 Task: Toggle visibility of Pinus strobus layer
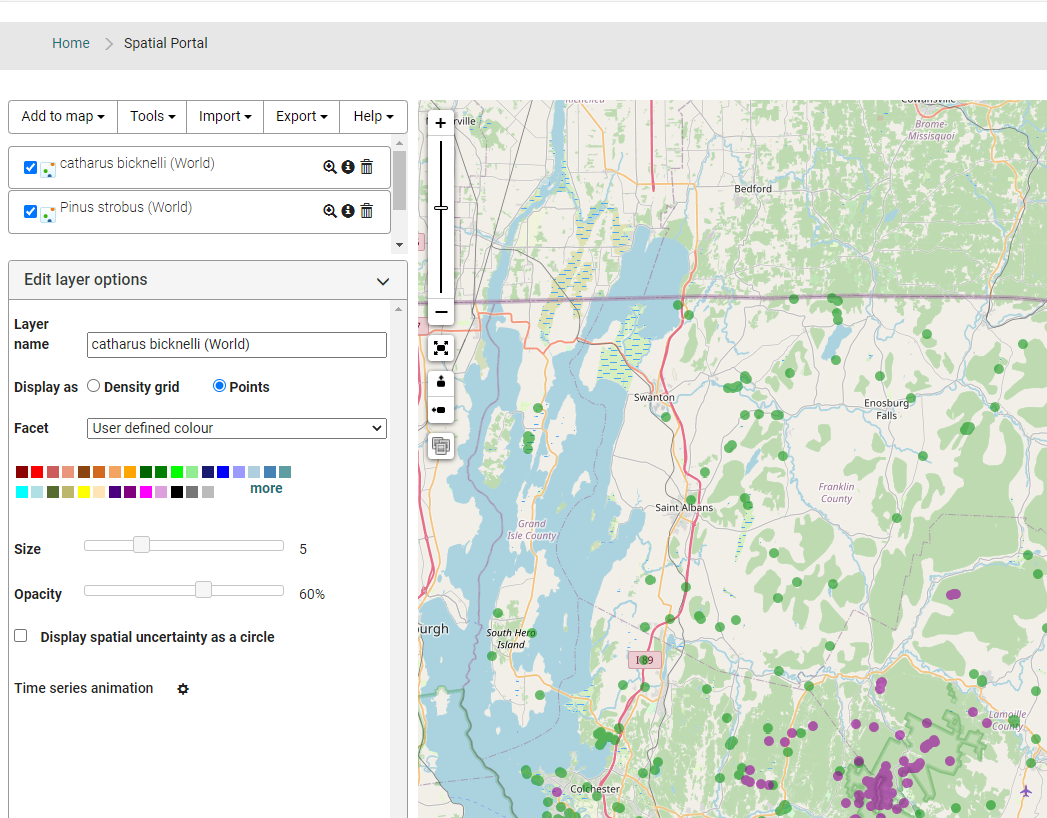[x=30, y=212]
